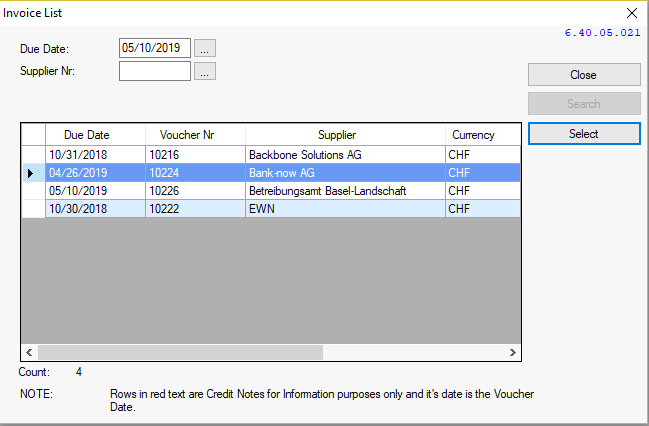Click the Invoice List window title
The height and width of the screenshot is (426, 649).
point(32,13)
